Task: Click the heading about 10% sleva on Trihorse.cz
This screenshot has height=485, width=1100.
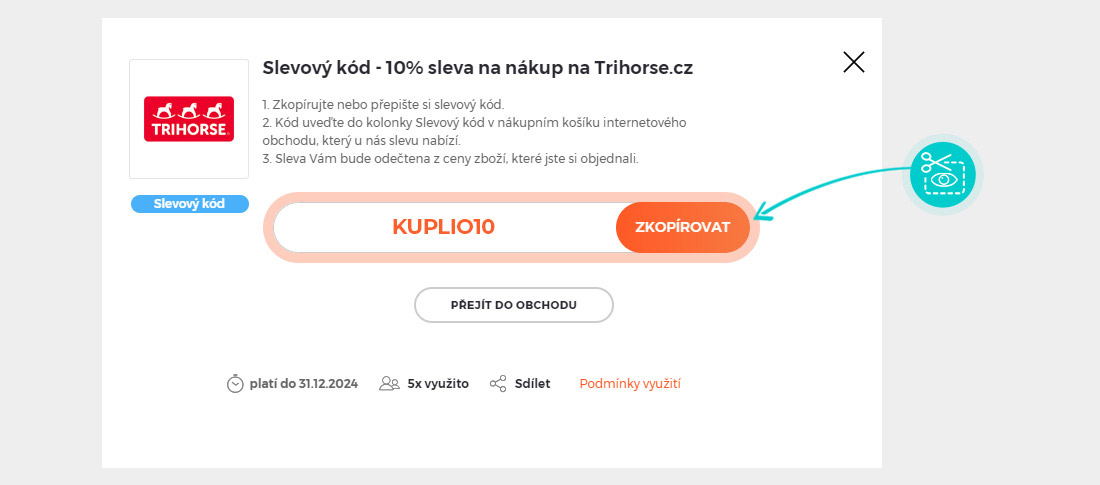Action: pos(477,68)
